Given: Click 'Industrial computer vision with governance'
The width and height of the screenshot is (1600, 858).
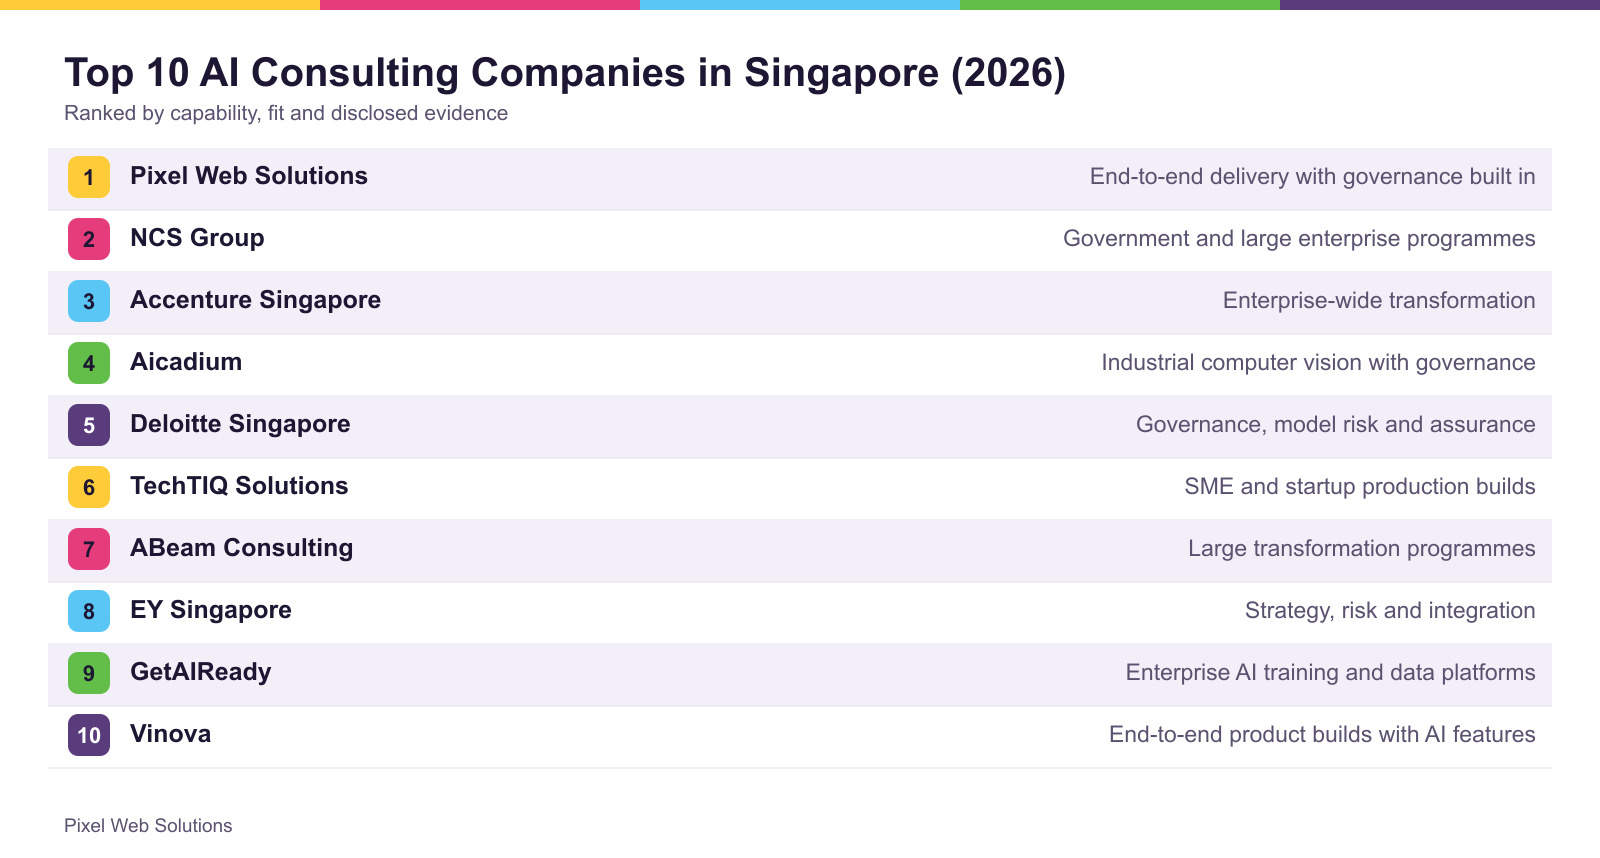Looking at the screenshot, I should coord(1318,363).
